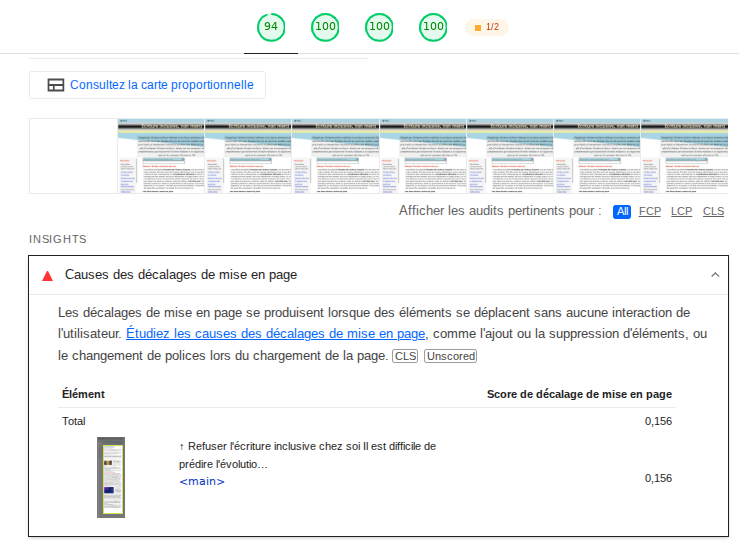The width and height of the screenshot is (739, 545).
Task: Follow Étudiez les causes des décalages link
Action: 276,334
